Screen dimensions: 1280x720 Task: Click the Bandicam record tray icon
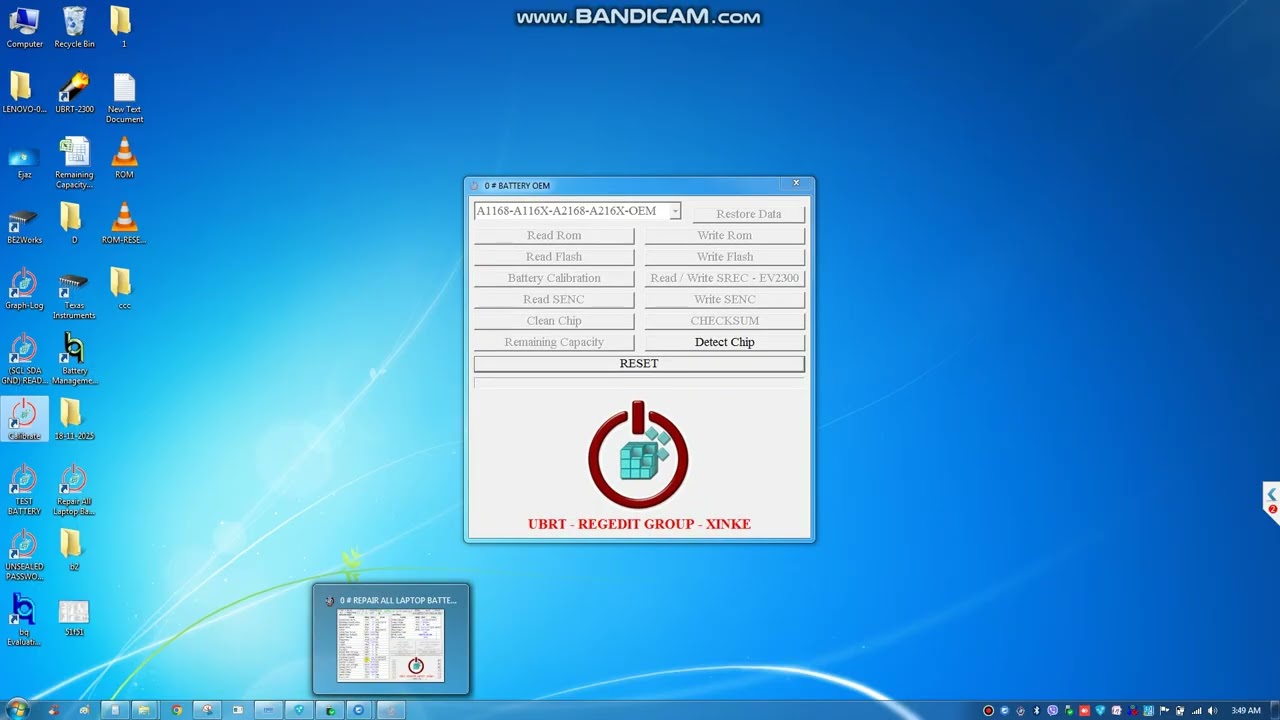pyautogui.click(x=989, y=711)
